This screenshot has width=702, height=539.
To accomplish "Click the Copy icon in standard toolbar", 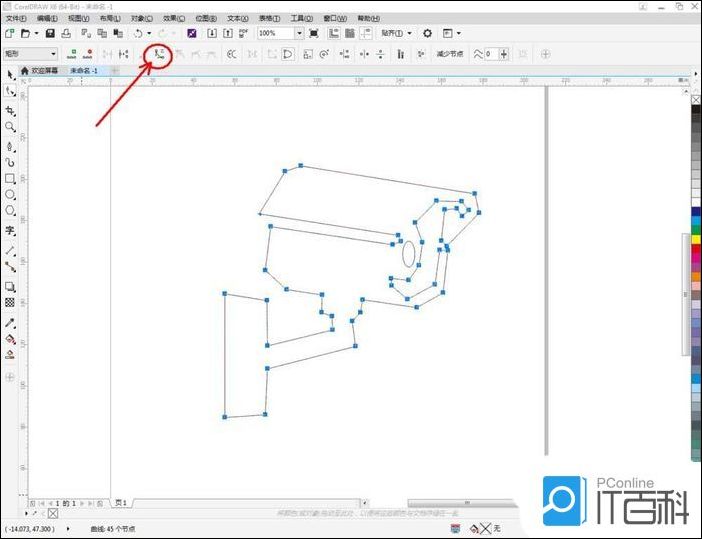I will (102, 33).
